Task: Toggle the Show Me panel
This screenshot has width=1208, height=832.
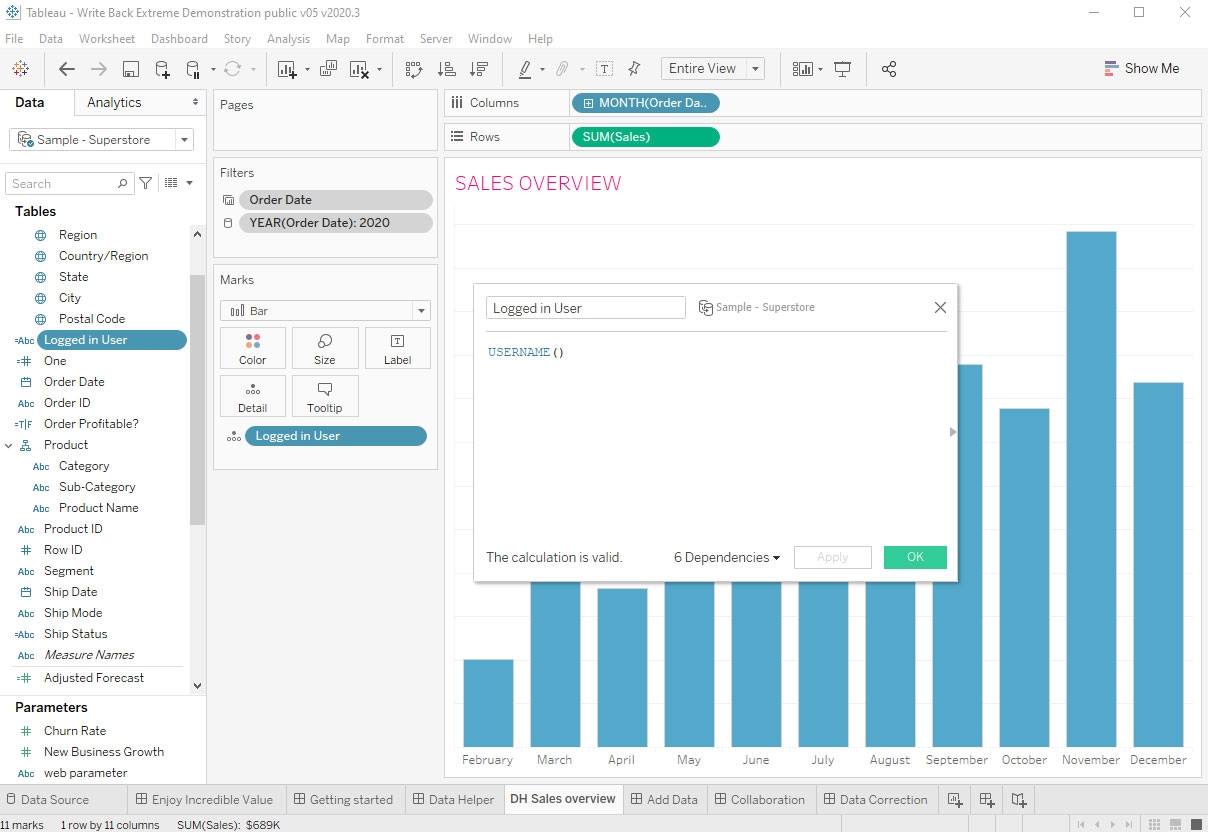Action: point(1141,69)
